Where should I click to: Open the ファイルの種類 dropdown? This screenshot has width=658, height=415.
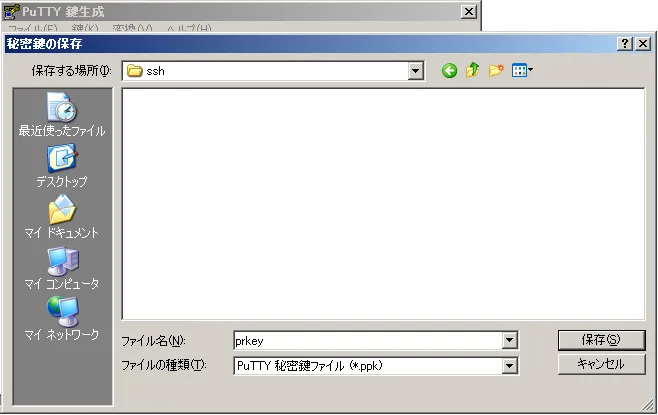(x=510, y=366)
